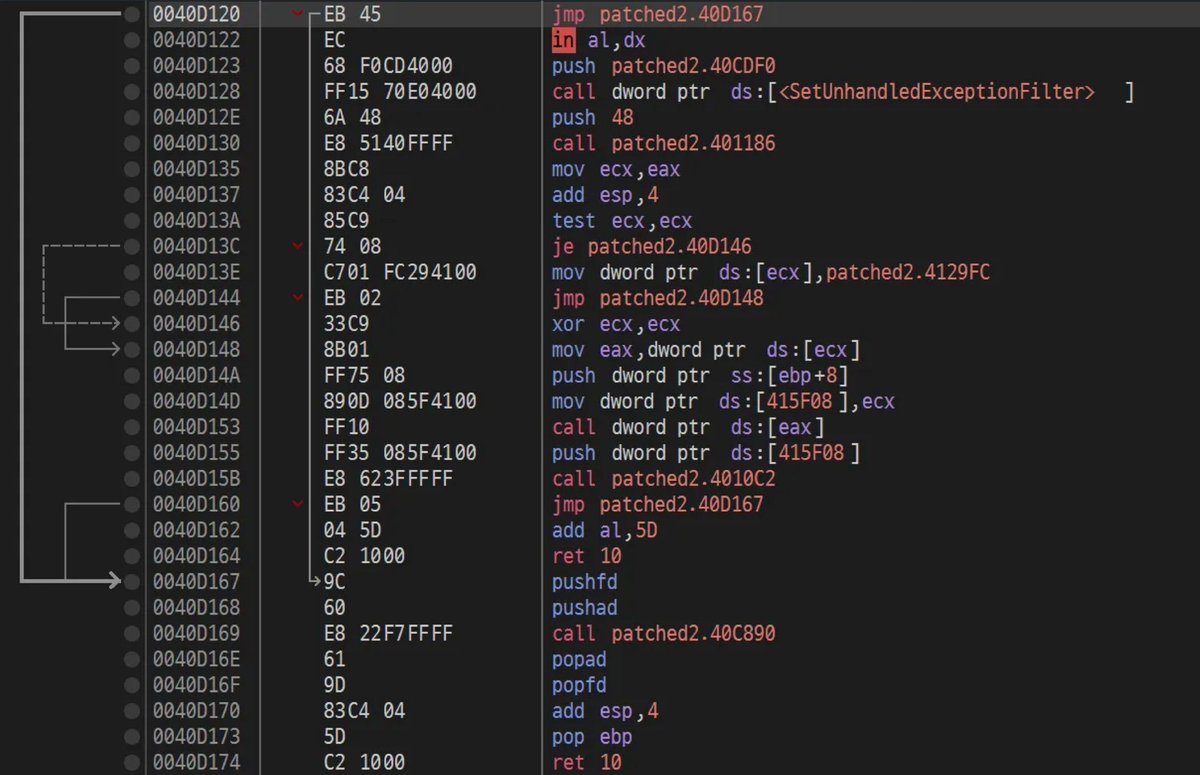The height and width of the screenshot is (775, 1200).
Task: Click the red jump marker beside bytes EB 05
Action: point(296,505)
